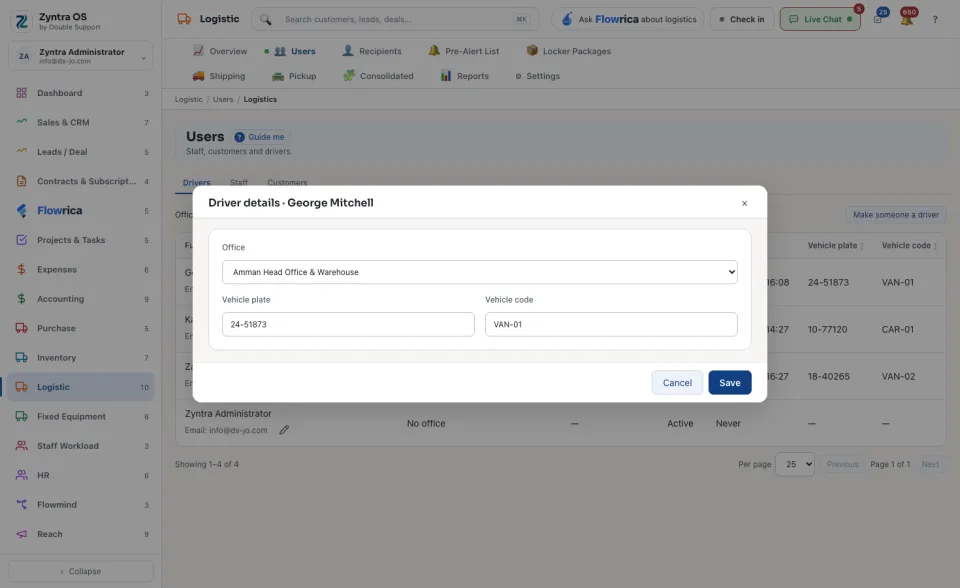The width and height of the screenshot is (960, 588).
Task: Click the Guide me button
Action: tap(260, 137)
